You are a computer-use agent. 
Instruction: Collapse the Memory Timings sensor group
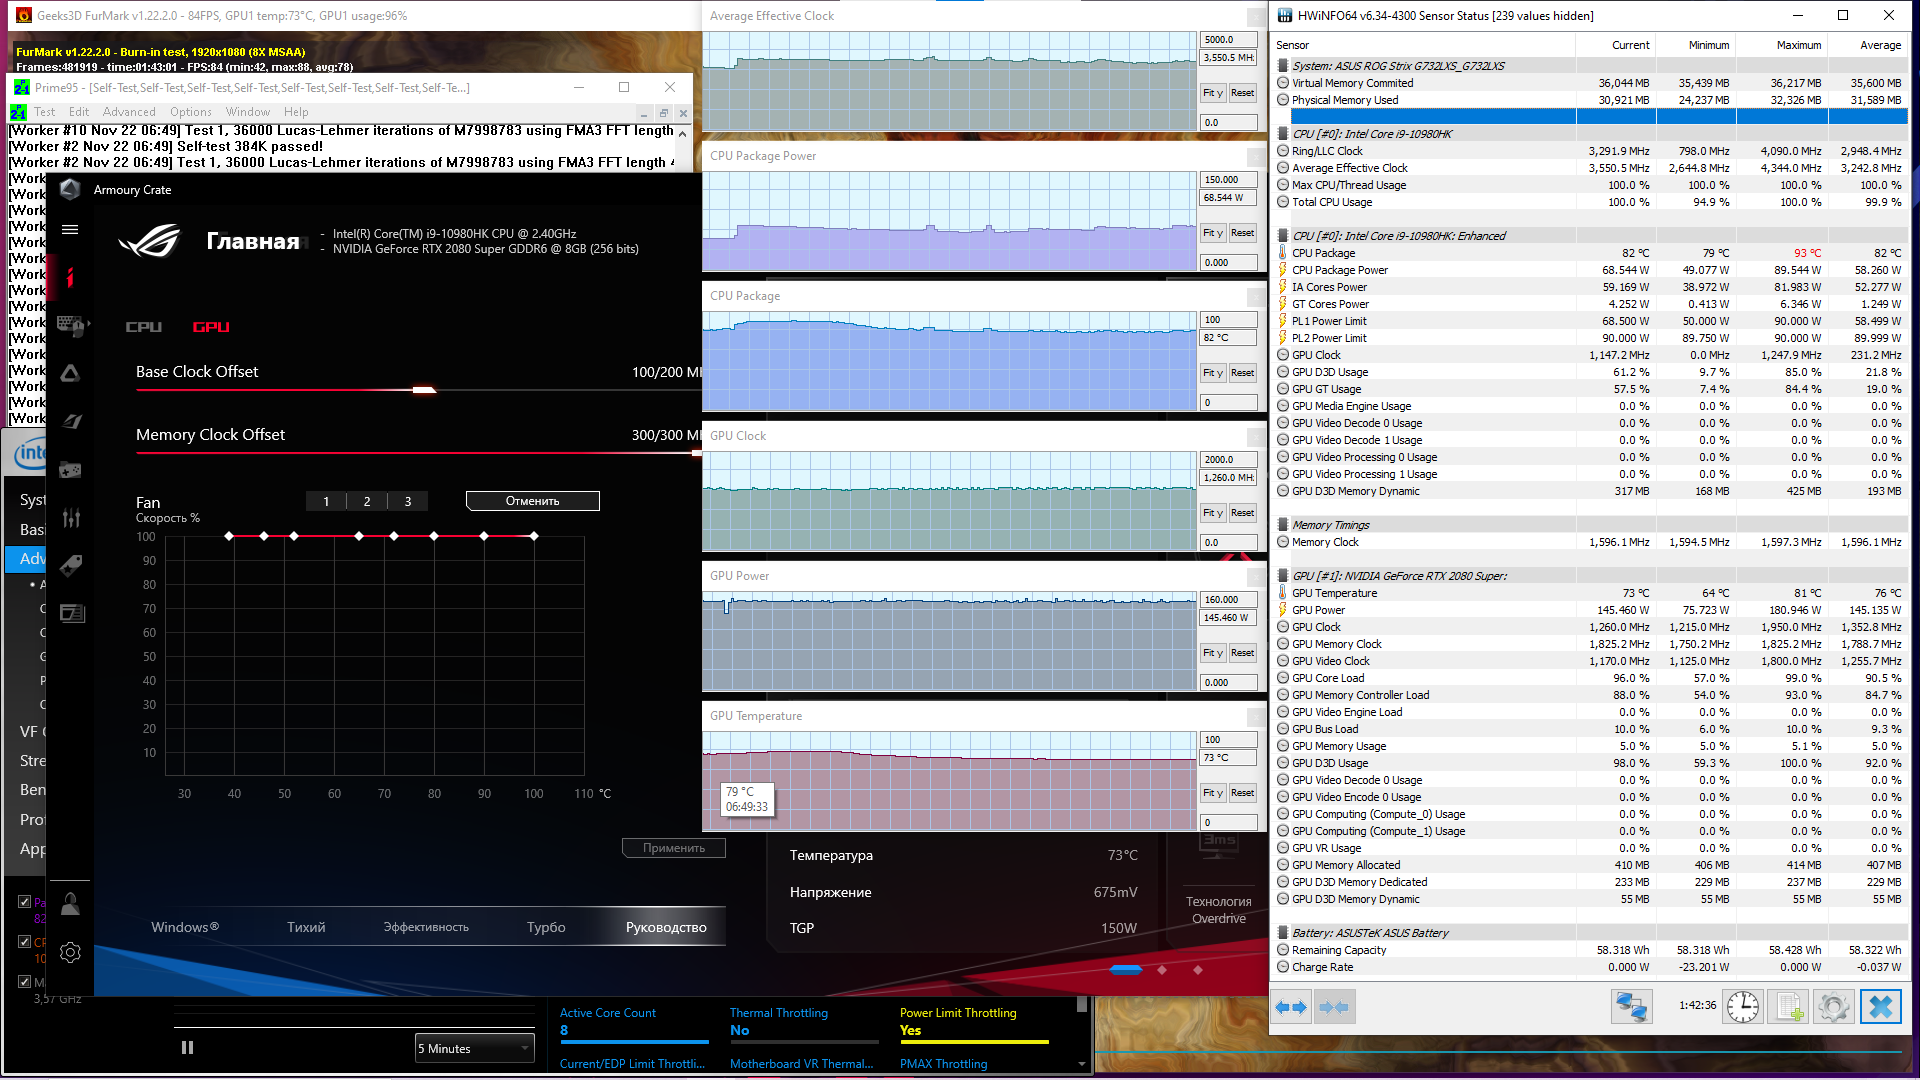point(1283,525)
